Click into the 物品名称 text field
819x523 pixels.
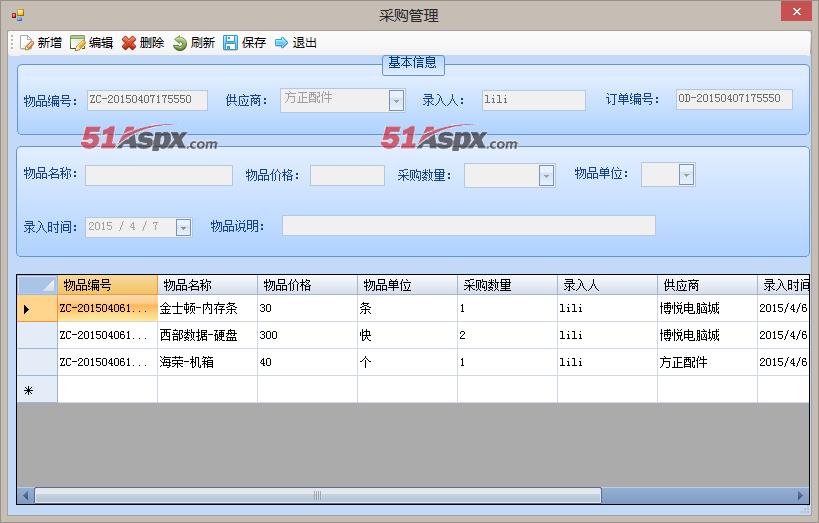(158, 176)
